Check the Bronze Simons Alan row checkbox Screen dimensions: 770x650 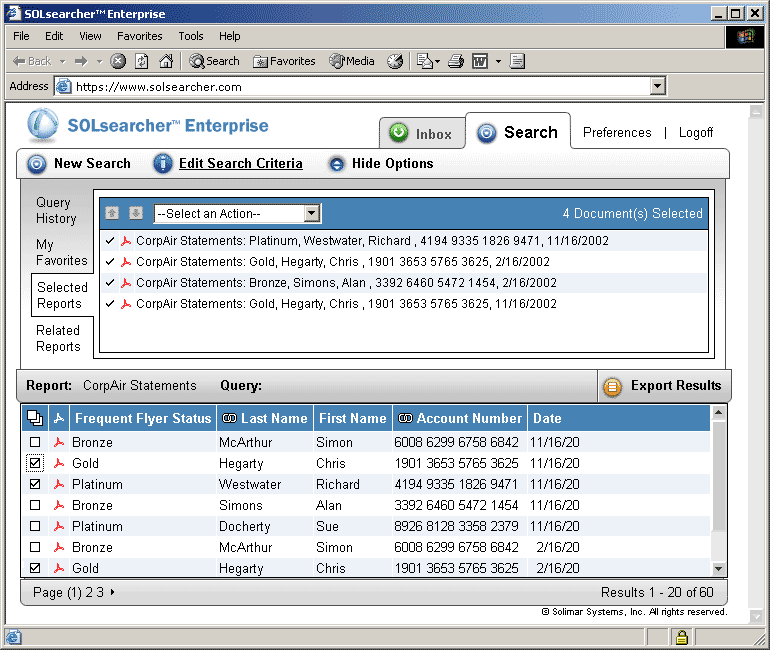(35, 505)
